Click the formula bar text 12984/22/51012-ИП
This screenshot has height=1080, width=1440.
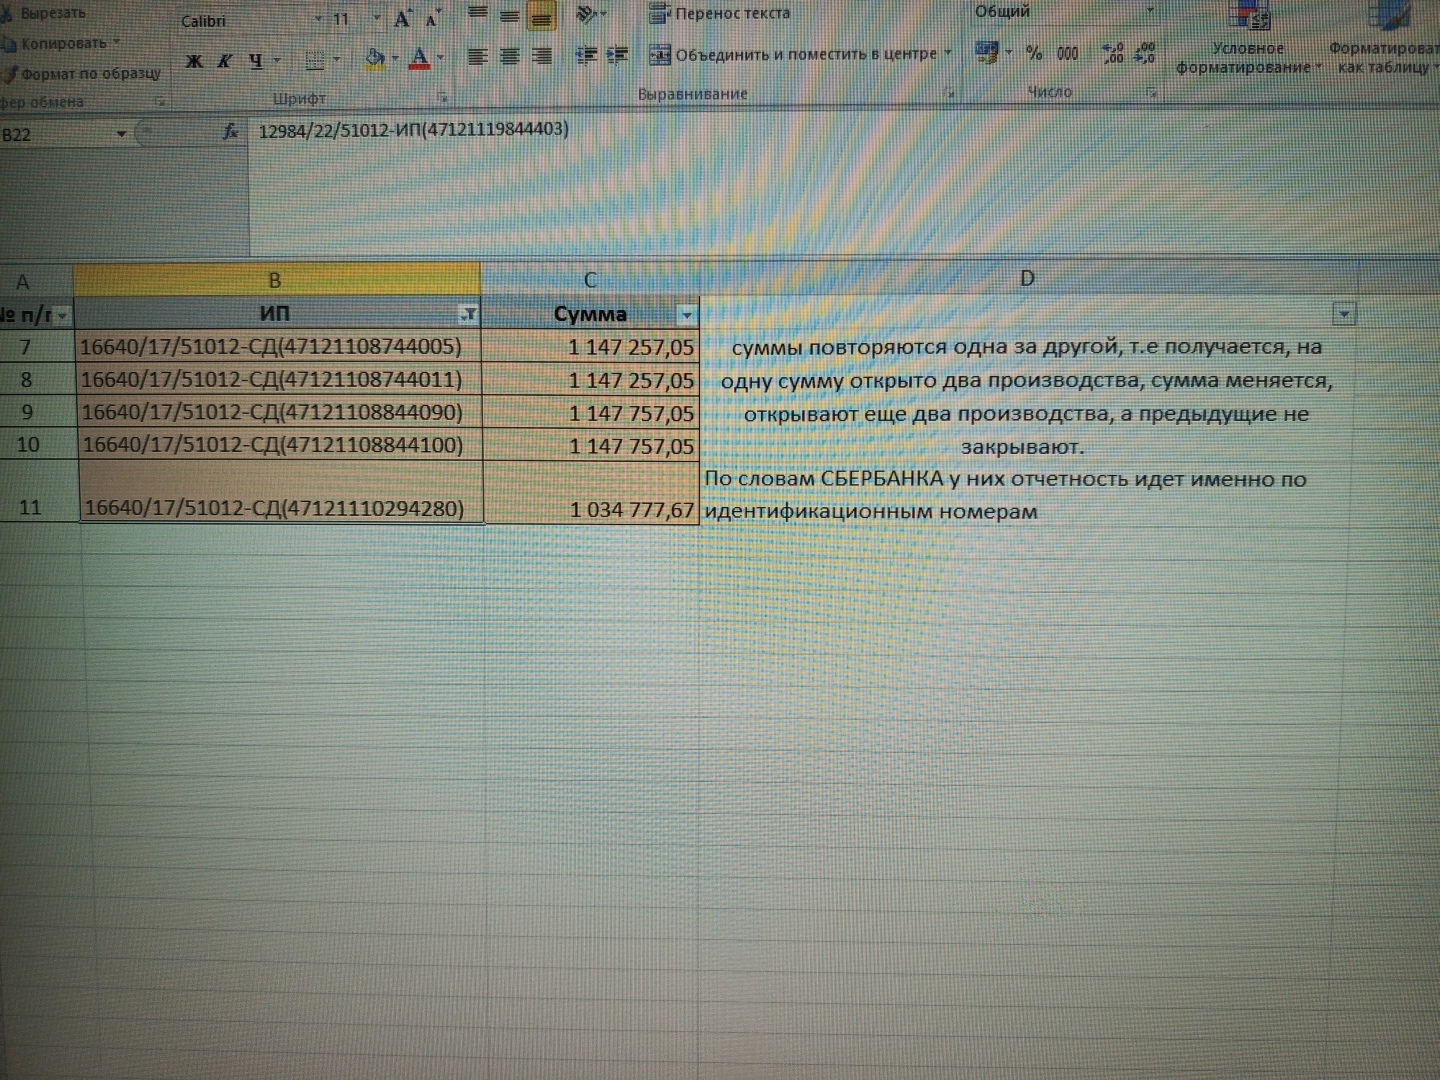[413, 130]
